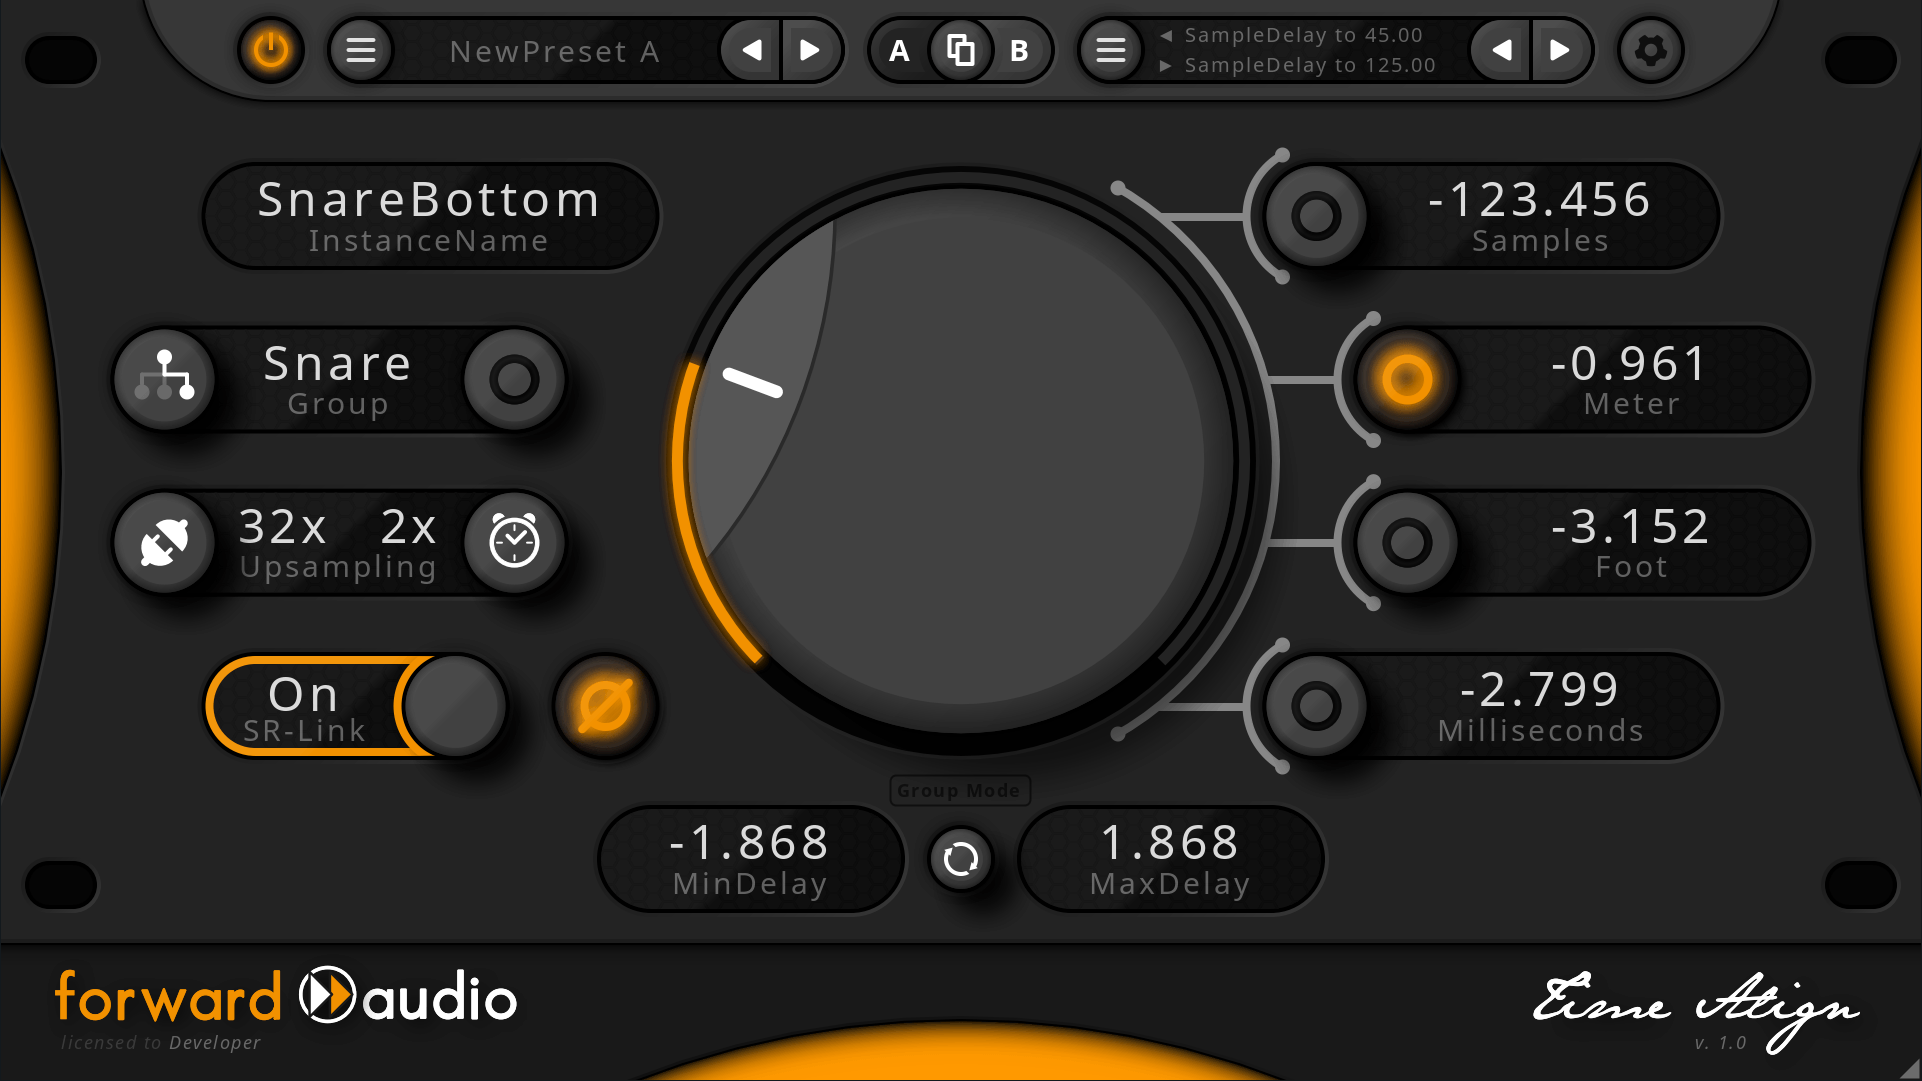The width and height of the screenshot is (1922, 1081).
Task: Toggle the SR-Link On switch
Action: pyautogui.click(x=357, y=706)
